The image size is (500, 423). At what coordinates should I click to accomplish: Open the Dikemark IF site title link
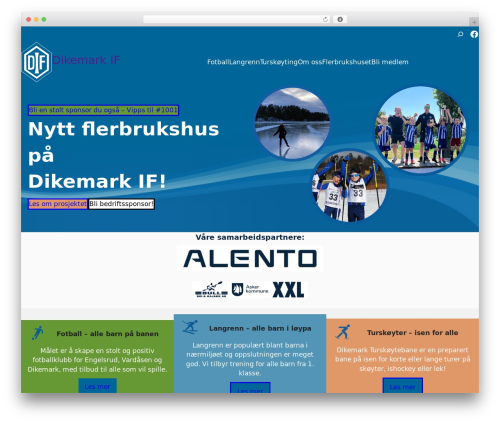pyautogui.click(x=86, y=60)
